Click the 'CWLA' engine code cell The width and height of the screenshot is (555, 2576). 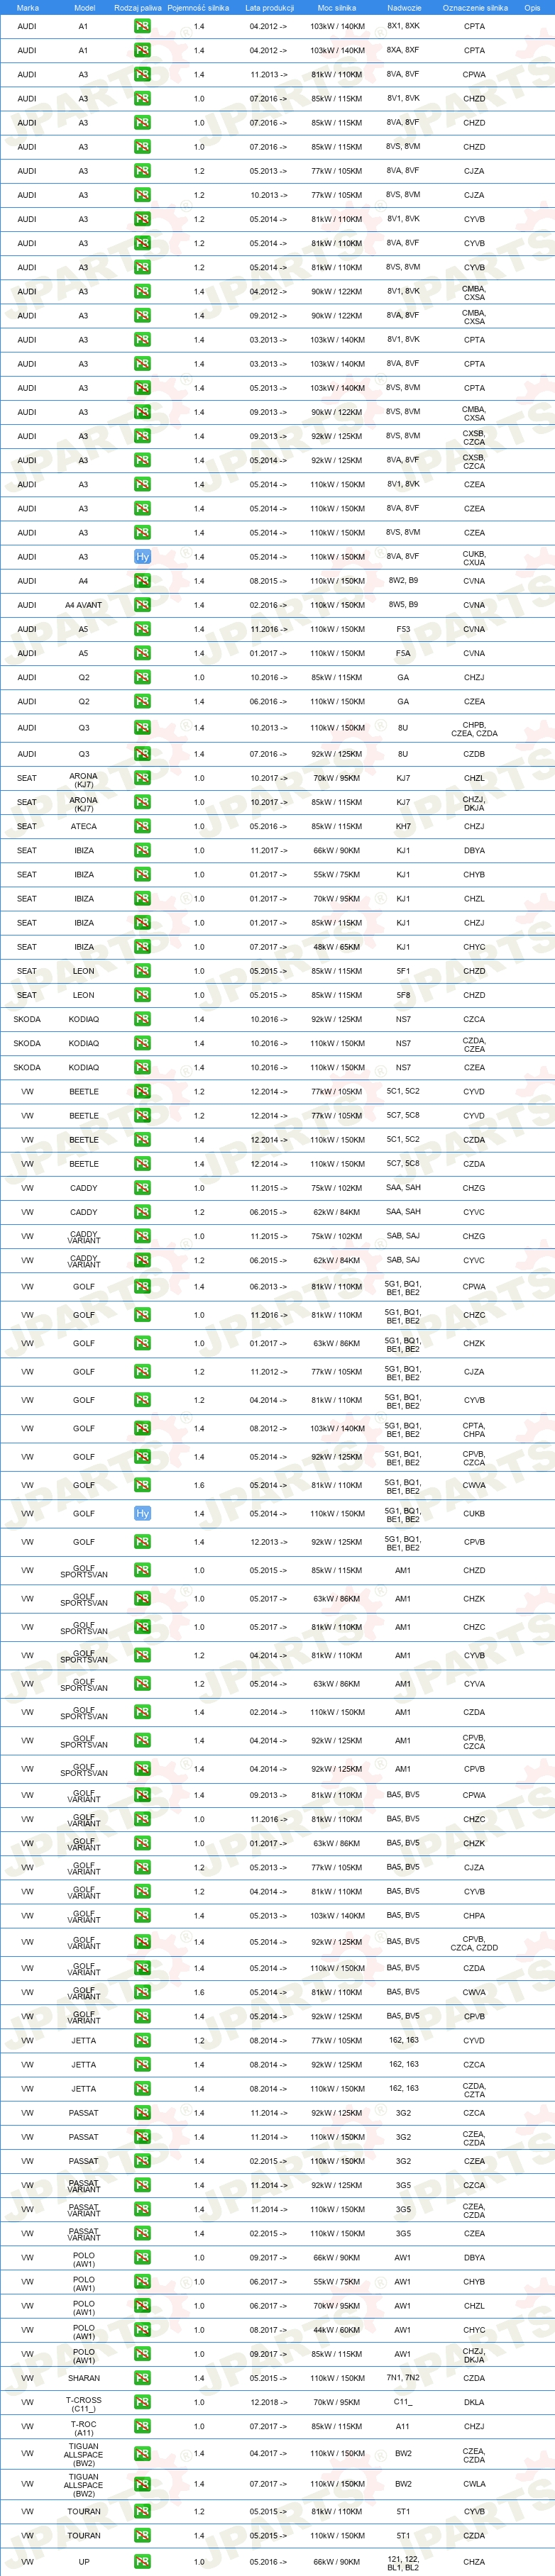[474, 2484]
